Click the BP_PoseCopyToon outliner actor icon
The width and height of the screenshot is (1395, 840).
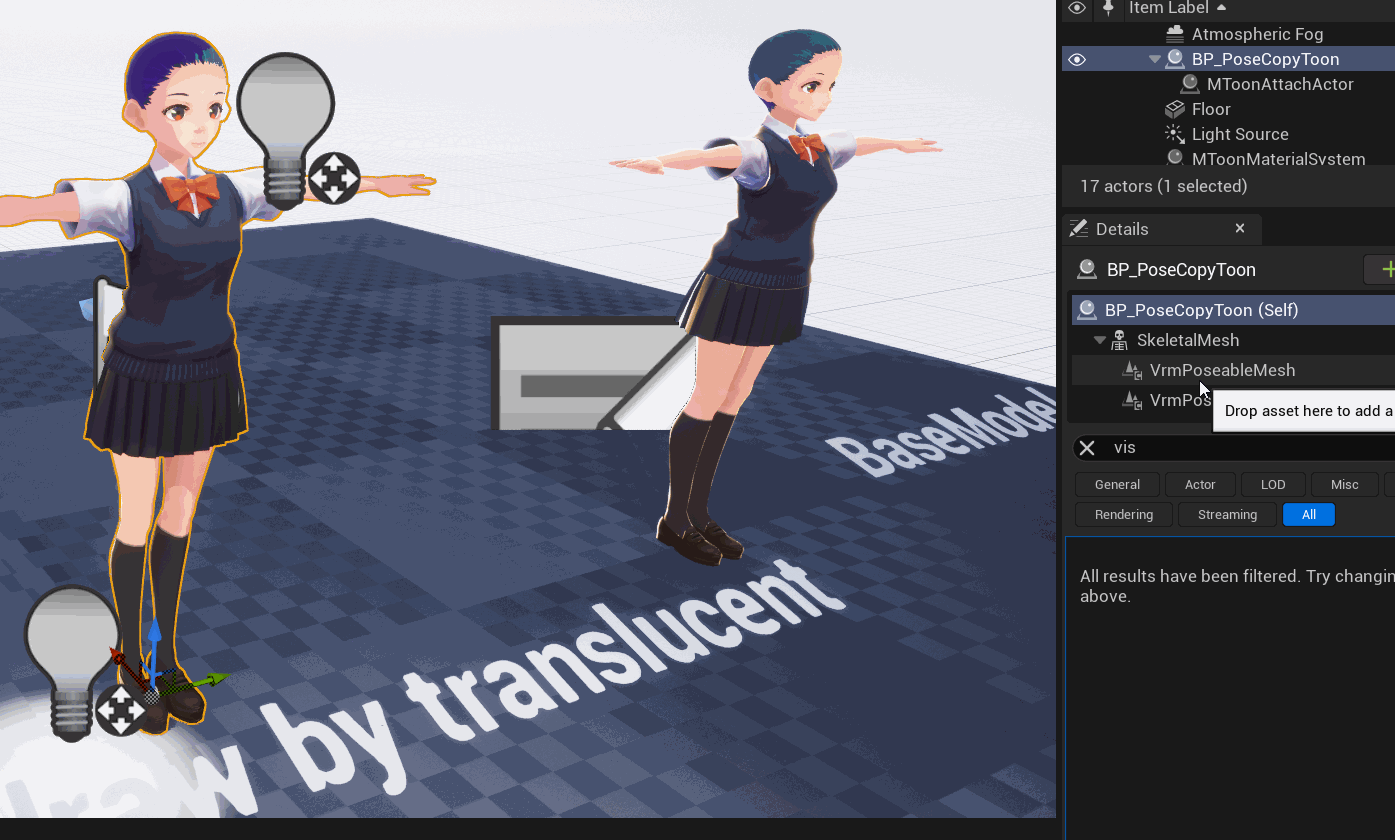coord(1175,59)
